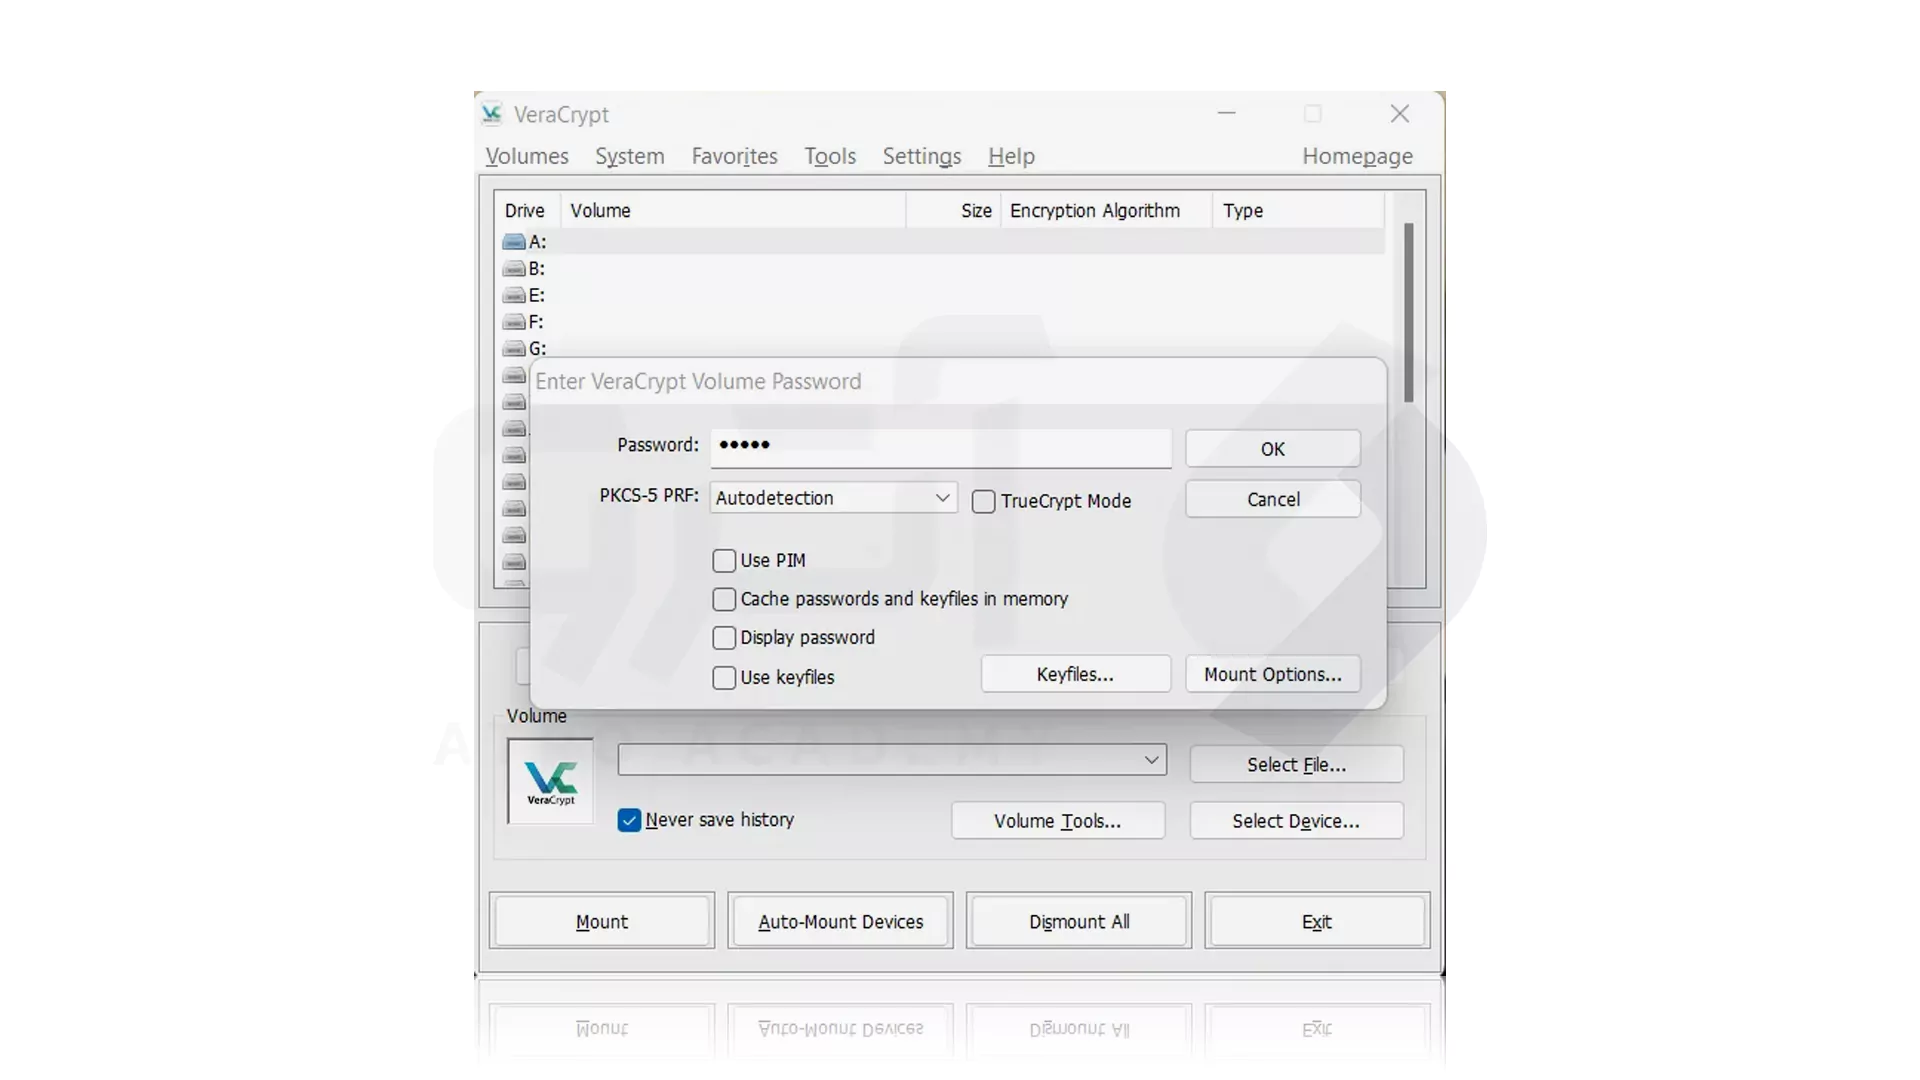Open the PKCS-5 PRF Autodetection dropdown
The width and height of the screenshot is (1920, 1080).
coord(833,498)
